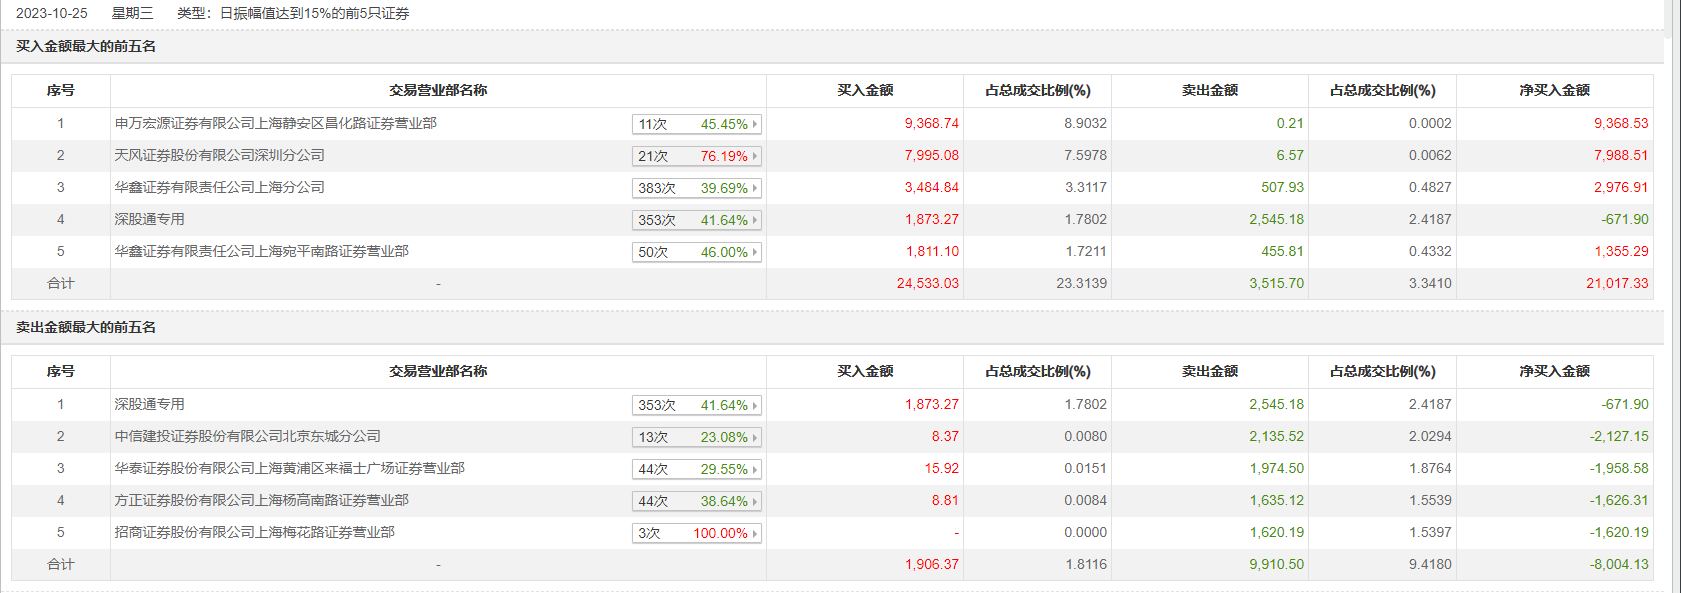
Task: Click 华泰证券上海黄浦区来福士广场营业部 link
Action: click(289, 468)
